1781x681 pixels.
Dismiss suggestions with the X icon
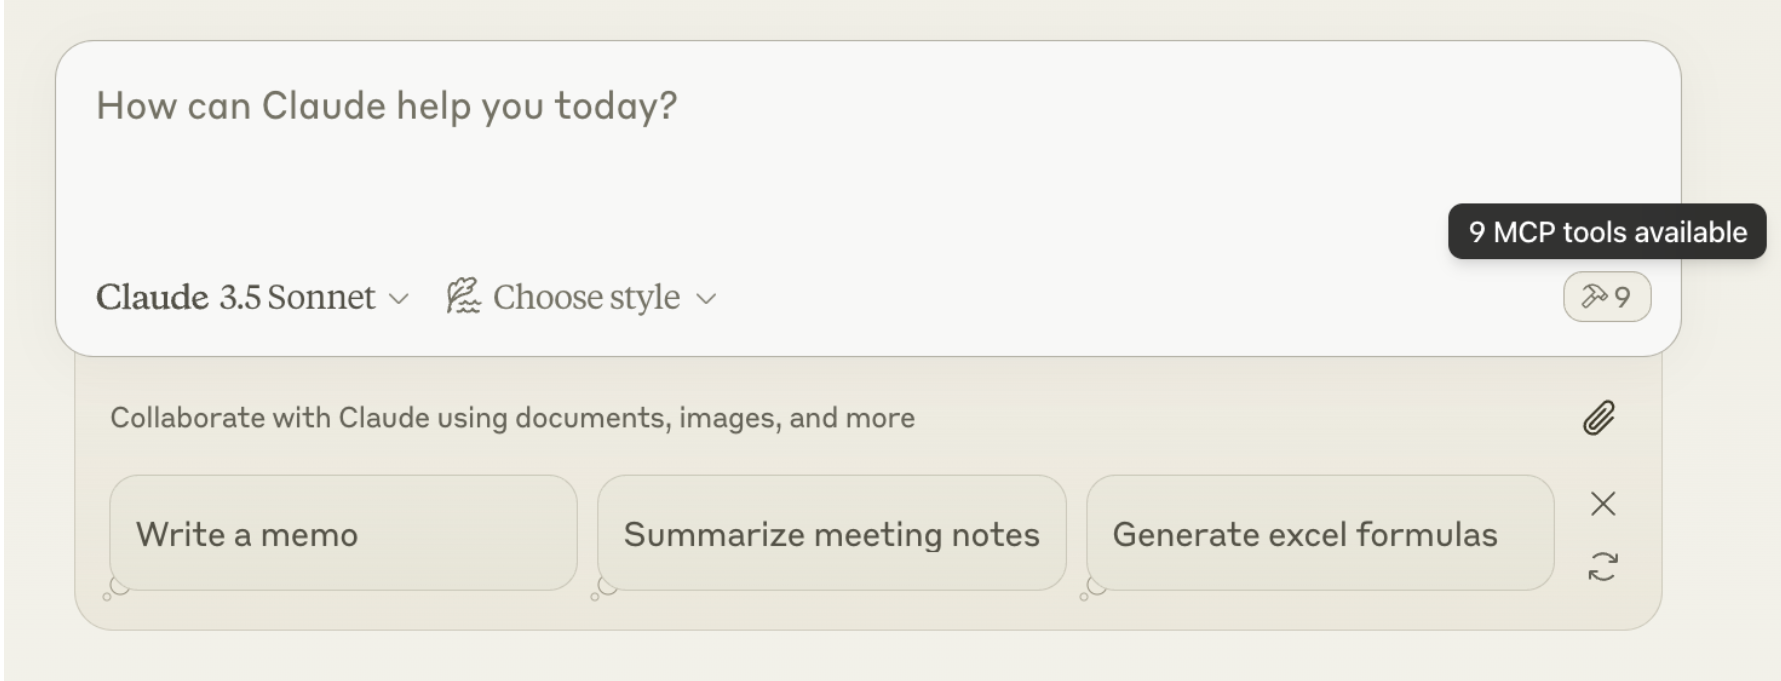pyautogui.click(x=1603, y=504)
